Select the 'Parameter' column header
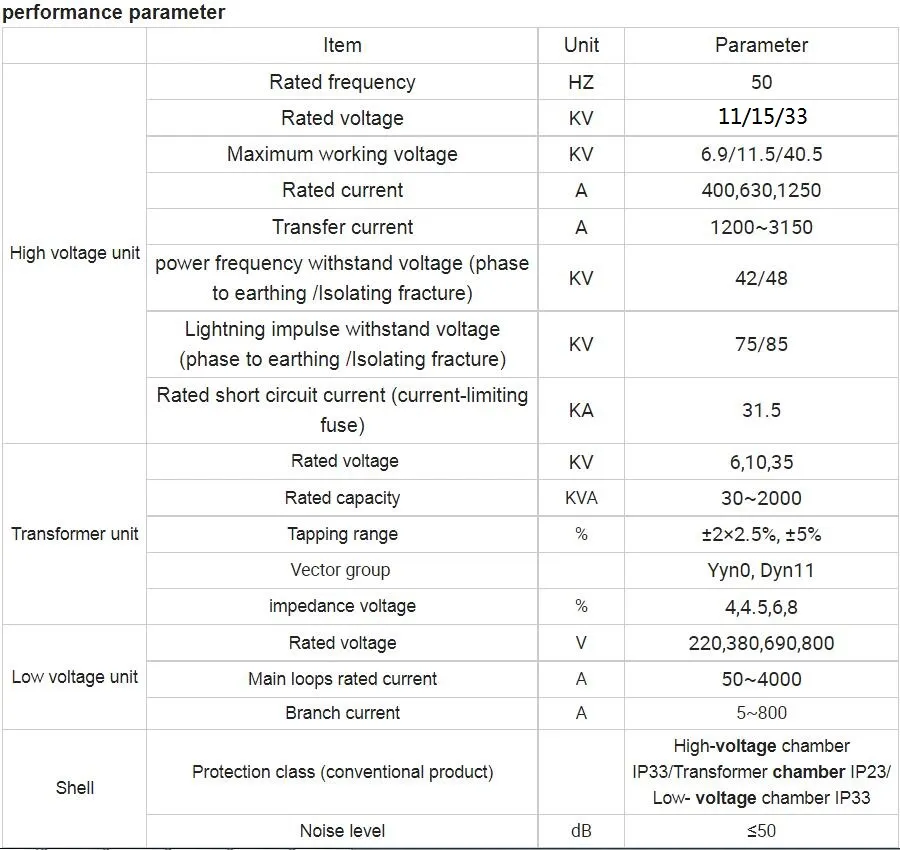This screenshot has height=850, width=900. pos(761,45)
